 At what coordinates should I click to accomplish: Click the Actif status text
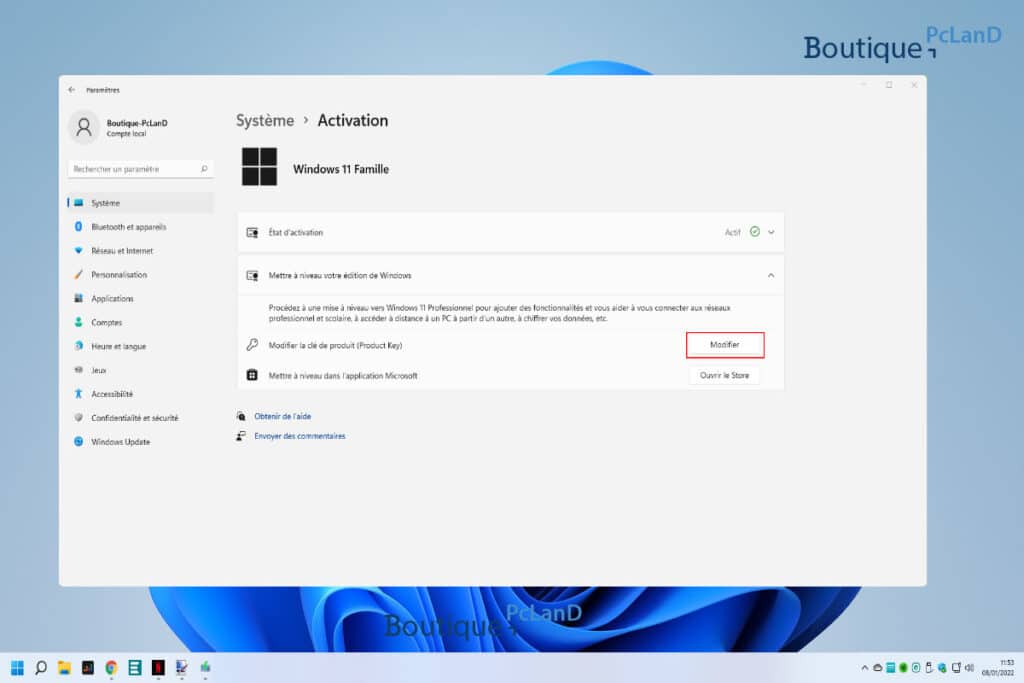click(x=733, y=232)
